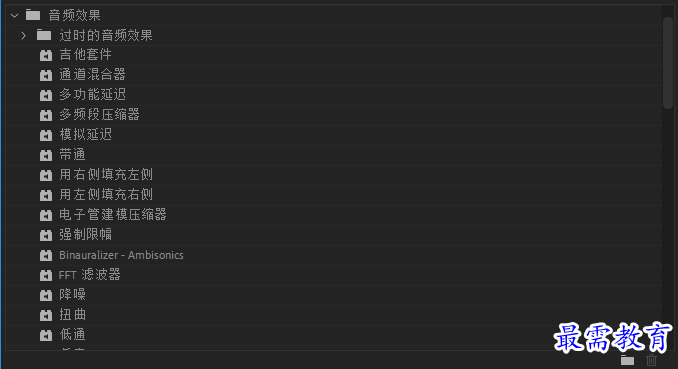Click the effect icon beside 通道混合器
The height and width of the screenshot is (369, 678).
click(46, 75)
